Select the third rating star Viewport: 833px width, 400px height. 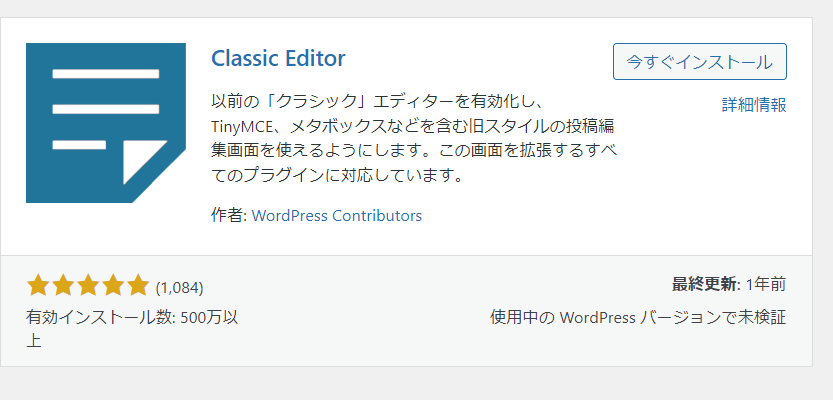(88, 286)
